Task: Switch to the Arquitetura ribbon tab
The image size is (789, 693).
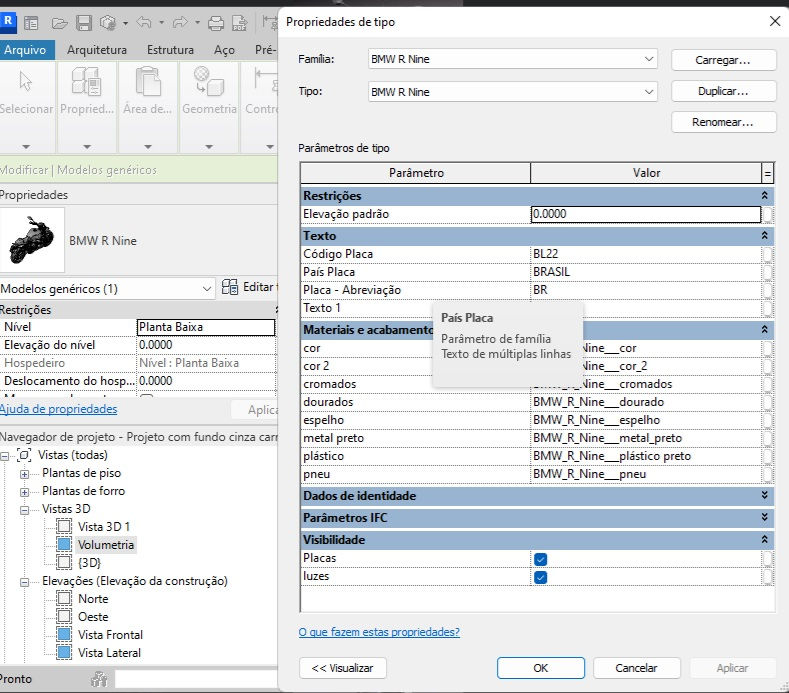Action: pyautogui.click(x=97, y=50)
